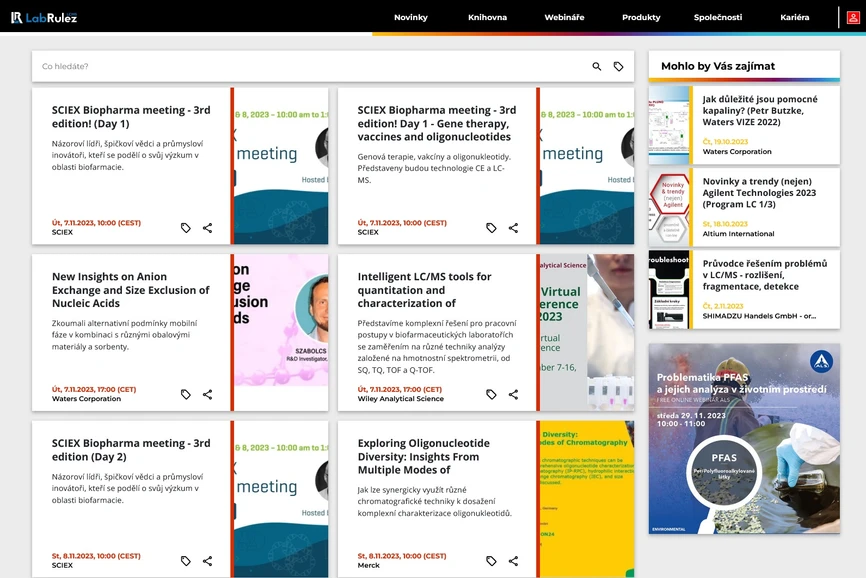The image size is (866, 578).
Task: Click thumbnail beside 'Jak důležité jsou pomocné kapaliny'
Action: tap(669, 125)
